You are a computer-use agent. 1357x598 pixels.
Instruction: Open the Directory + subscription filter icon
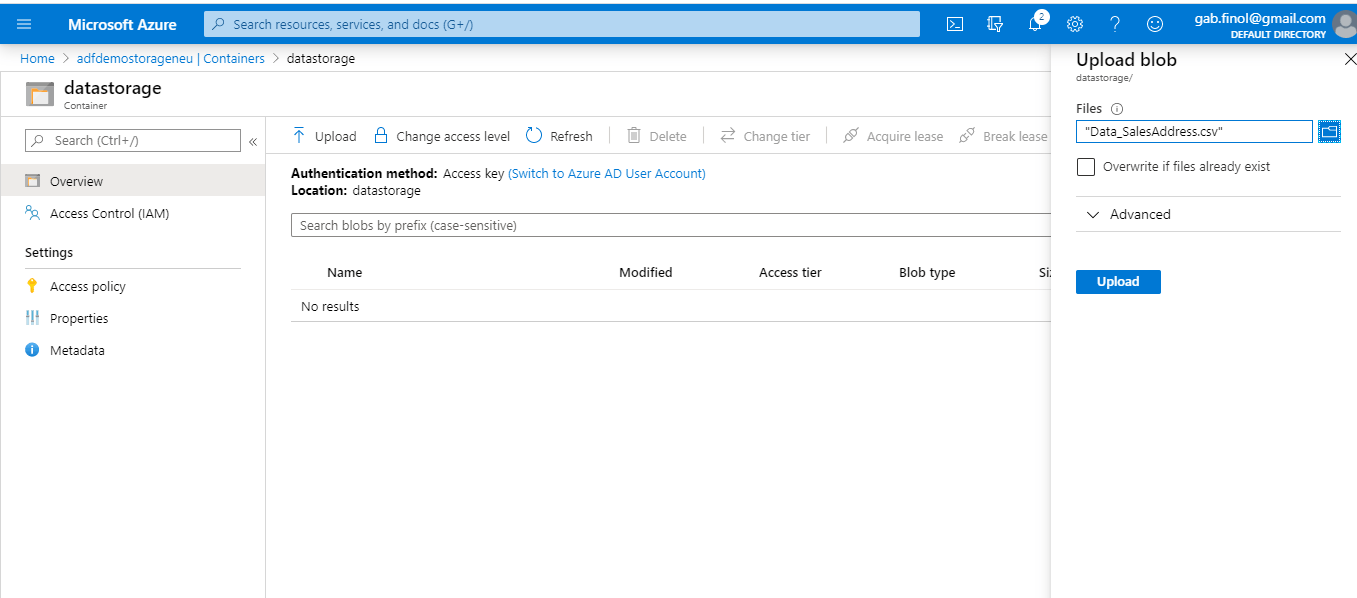click(995, 24)
